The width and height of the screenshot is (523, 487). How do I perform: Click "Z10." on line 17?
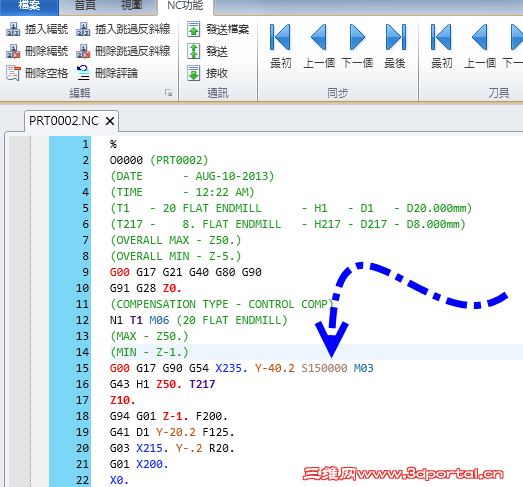123,400
